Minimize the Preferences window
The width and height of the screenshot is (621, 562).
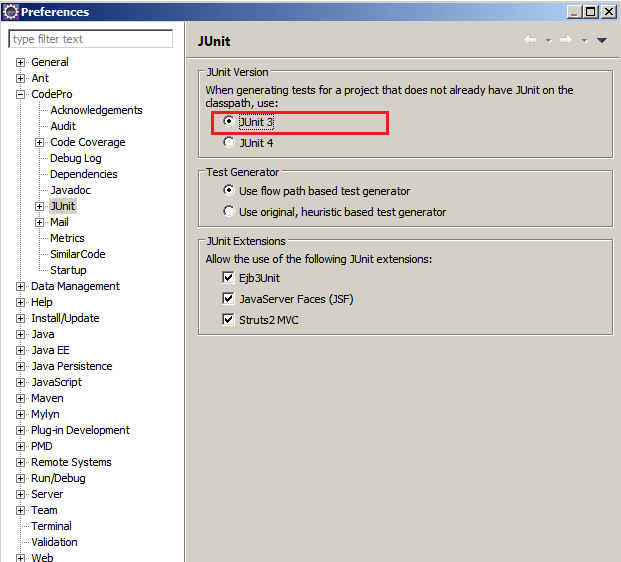574,12
